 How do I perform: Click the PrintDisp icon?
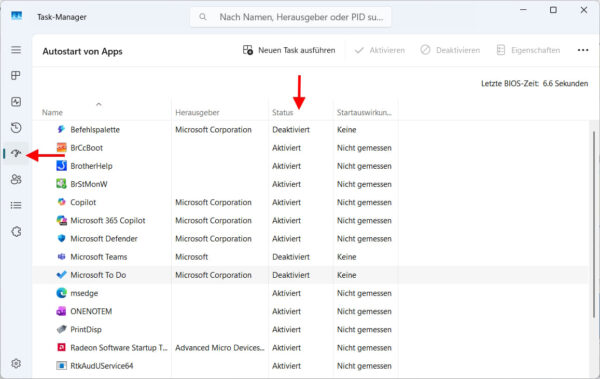[61, 329]
